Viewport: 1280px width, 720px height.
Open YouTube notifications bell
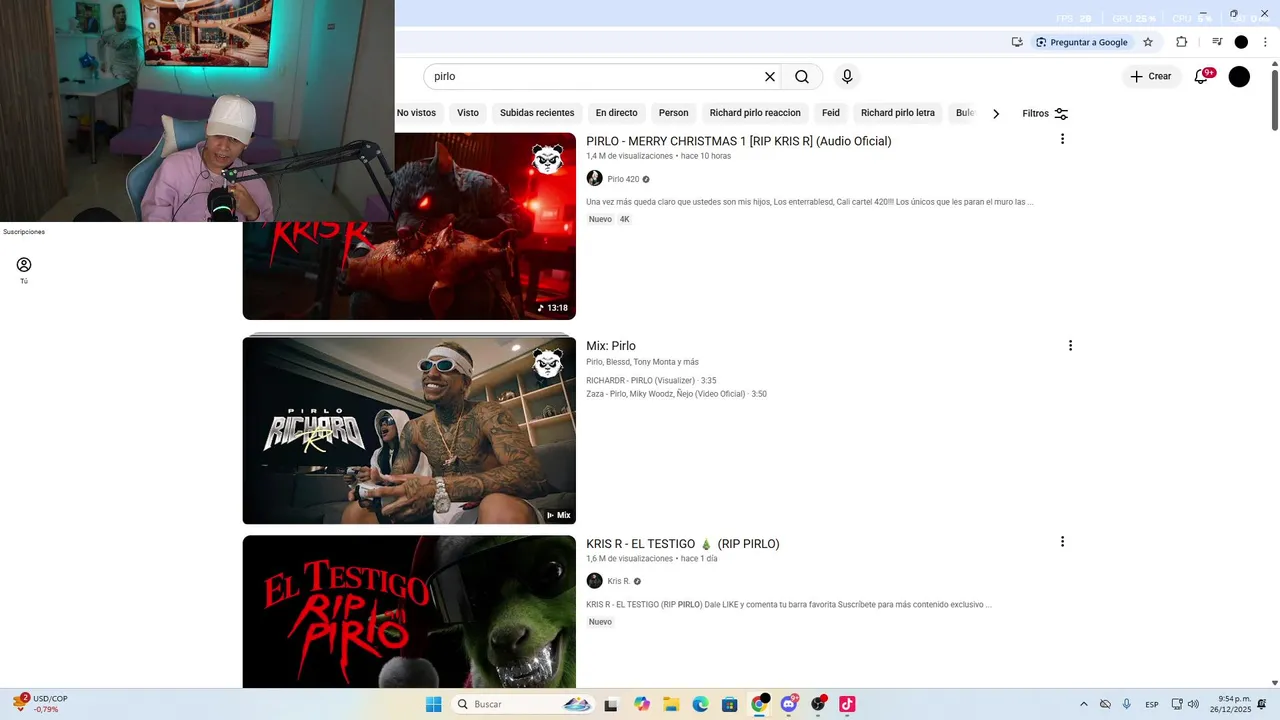(x=1202, y=77)
